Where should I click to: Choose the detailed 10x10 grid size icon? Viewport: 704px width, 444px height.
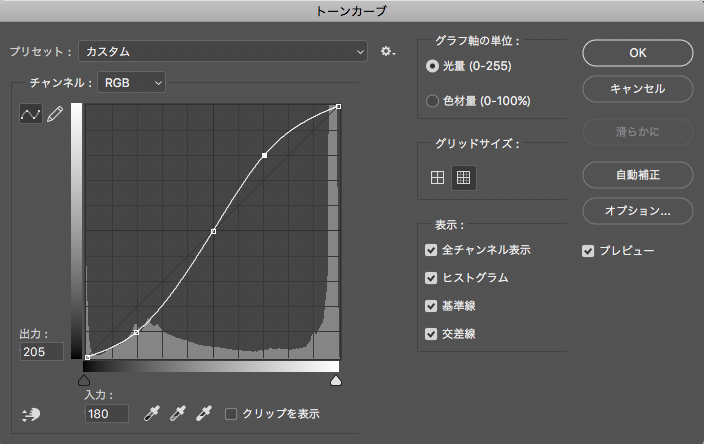tap(463, 177)
